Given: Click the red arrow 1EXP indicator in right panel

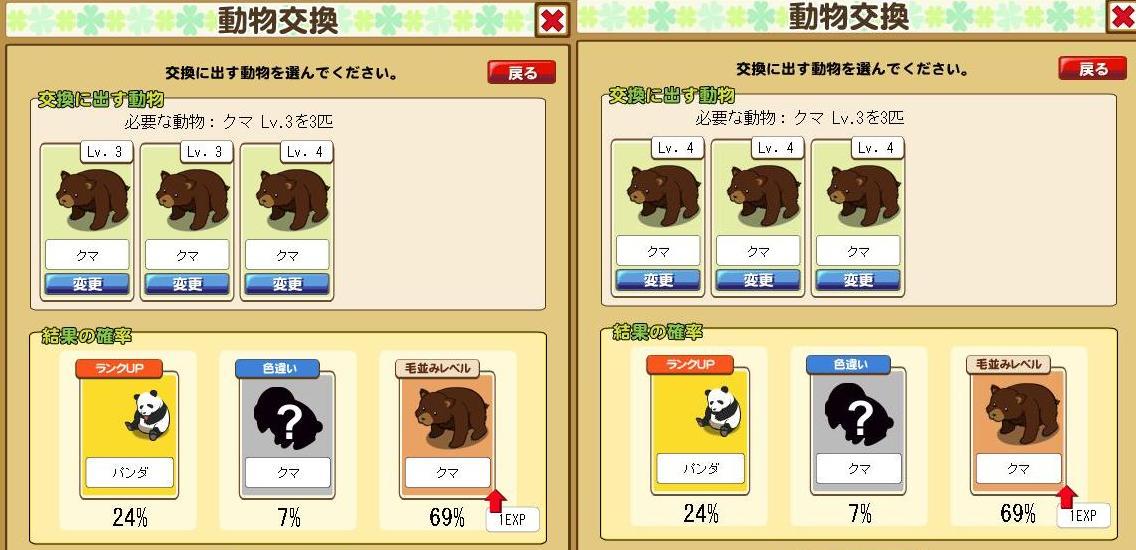Looking at the screenshot, I should 1082,507.
